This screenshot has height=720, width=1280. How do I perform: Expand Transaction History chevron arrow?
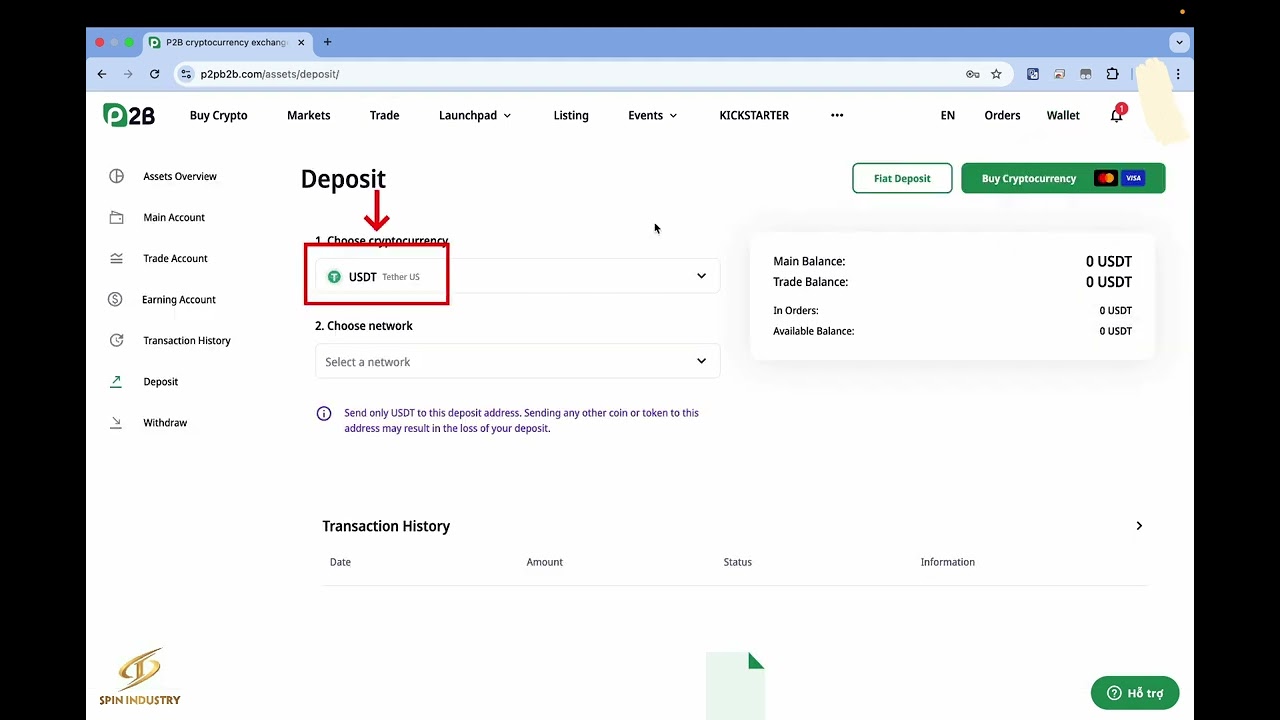click(1139, 526)
